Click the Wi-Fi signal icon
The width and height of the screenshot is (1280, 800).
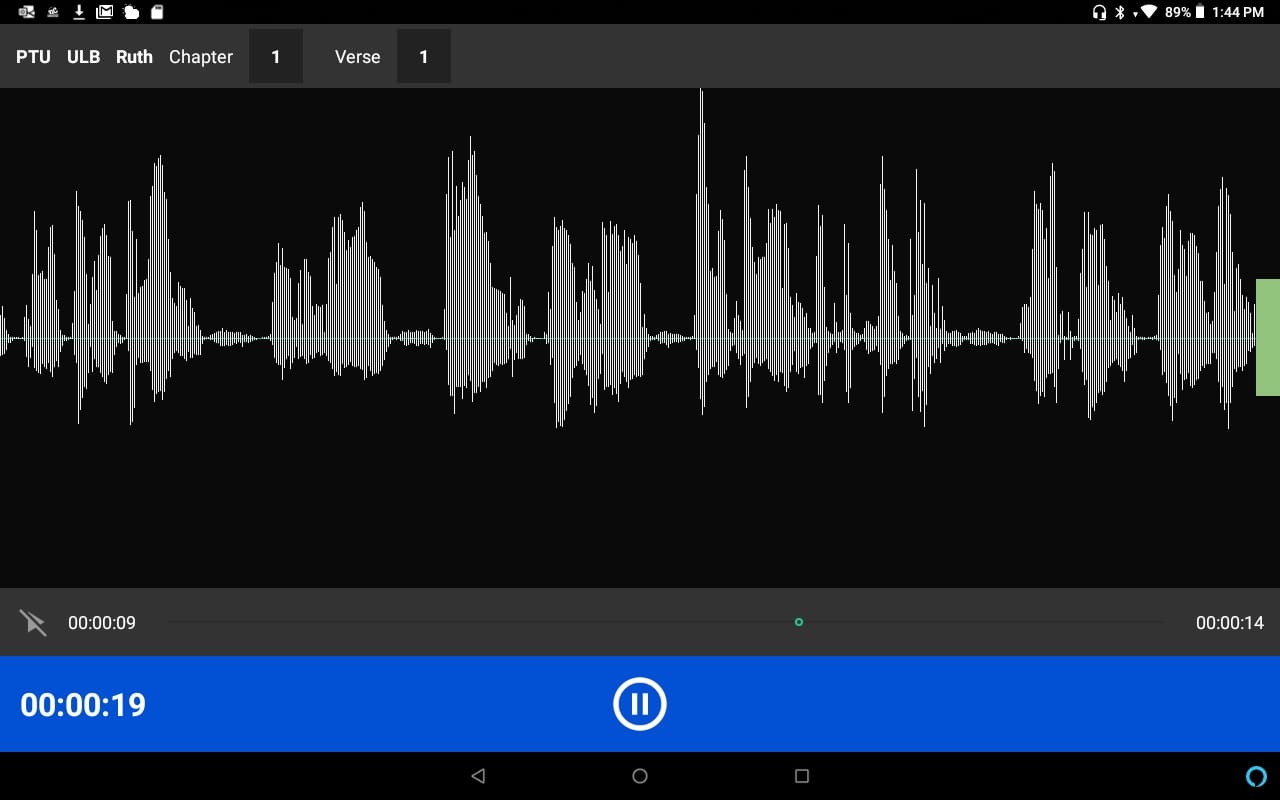click(x=1149, y=12)
